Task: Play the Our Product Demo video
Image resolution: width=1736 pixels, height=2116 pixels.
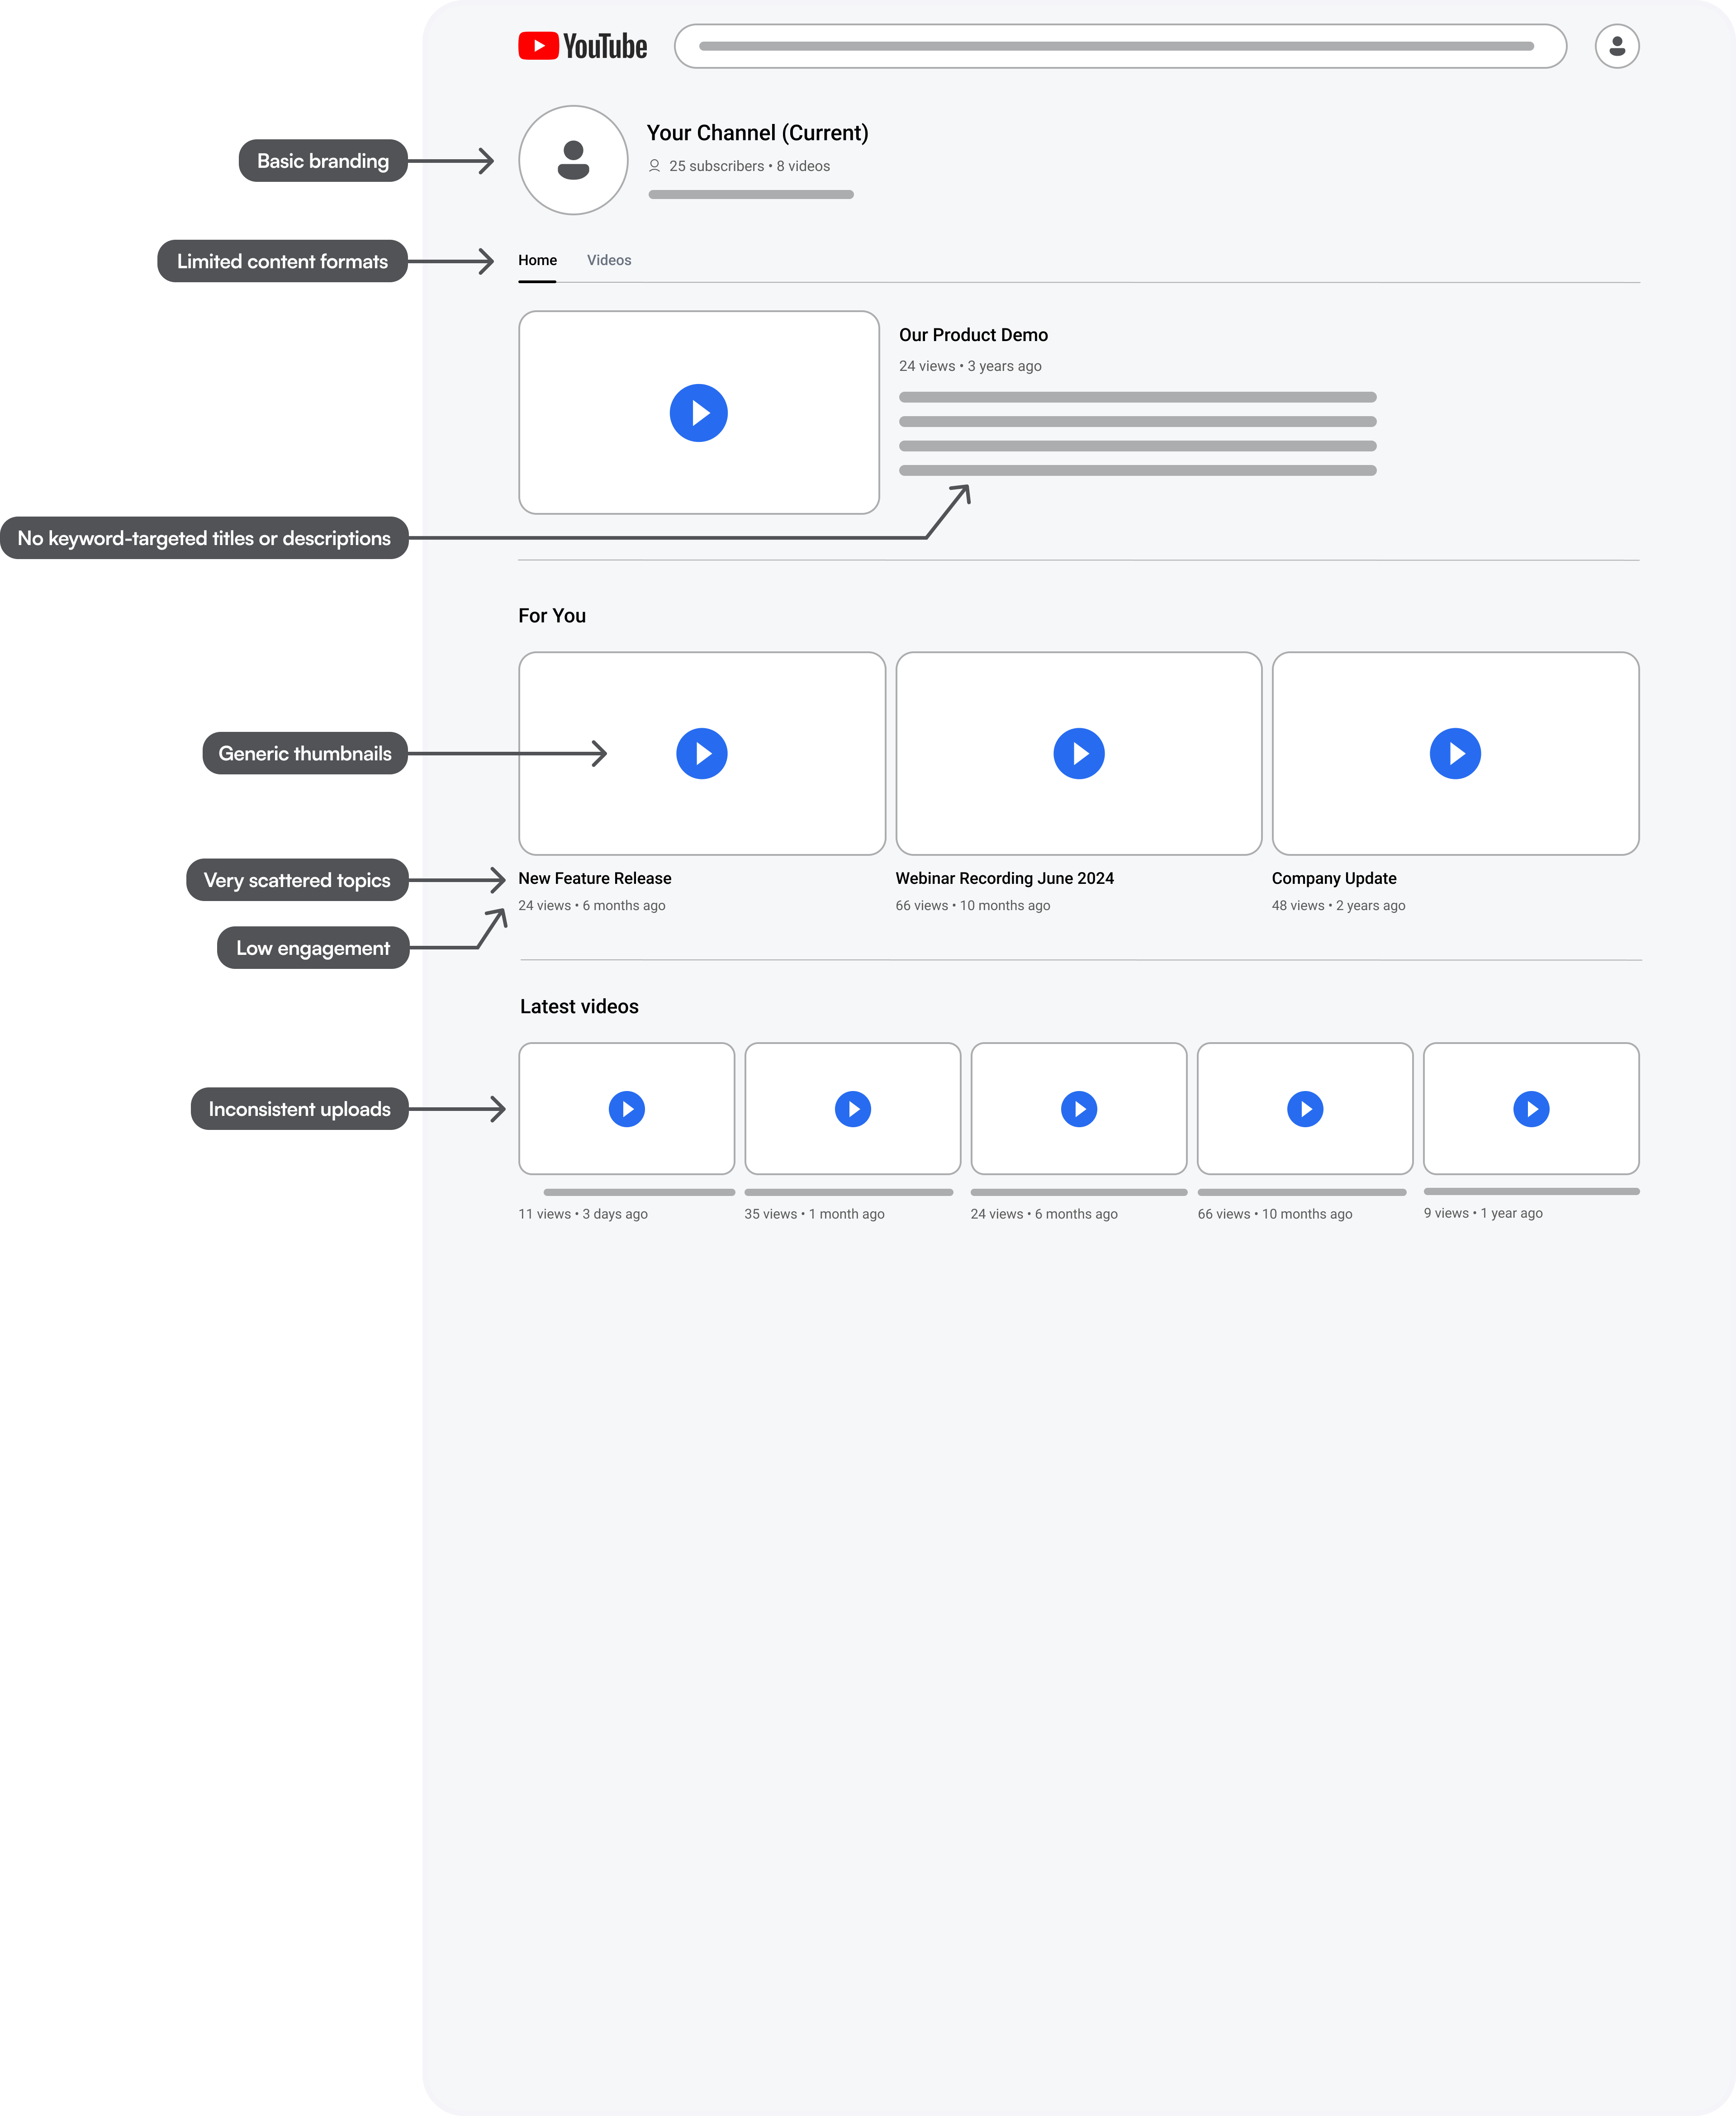Action: pyautogui.click(x=698, y=413)
